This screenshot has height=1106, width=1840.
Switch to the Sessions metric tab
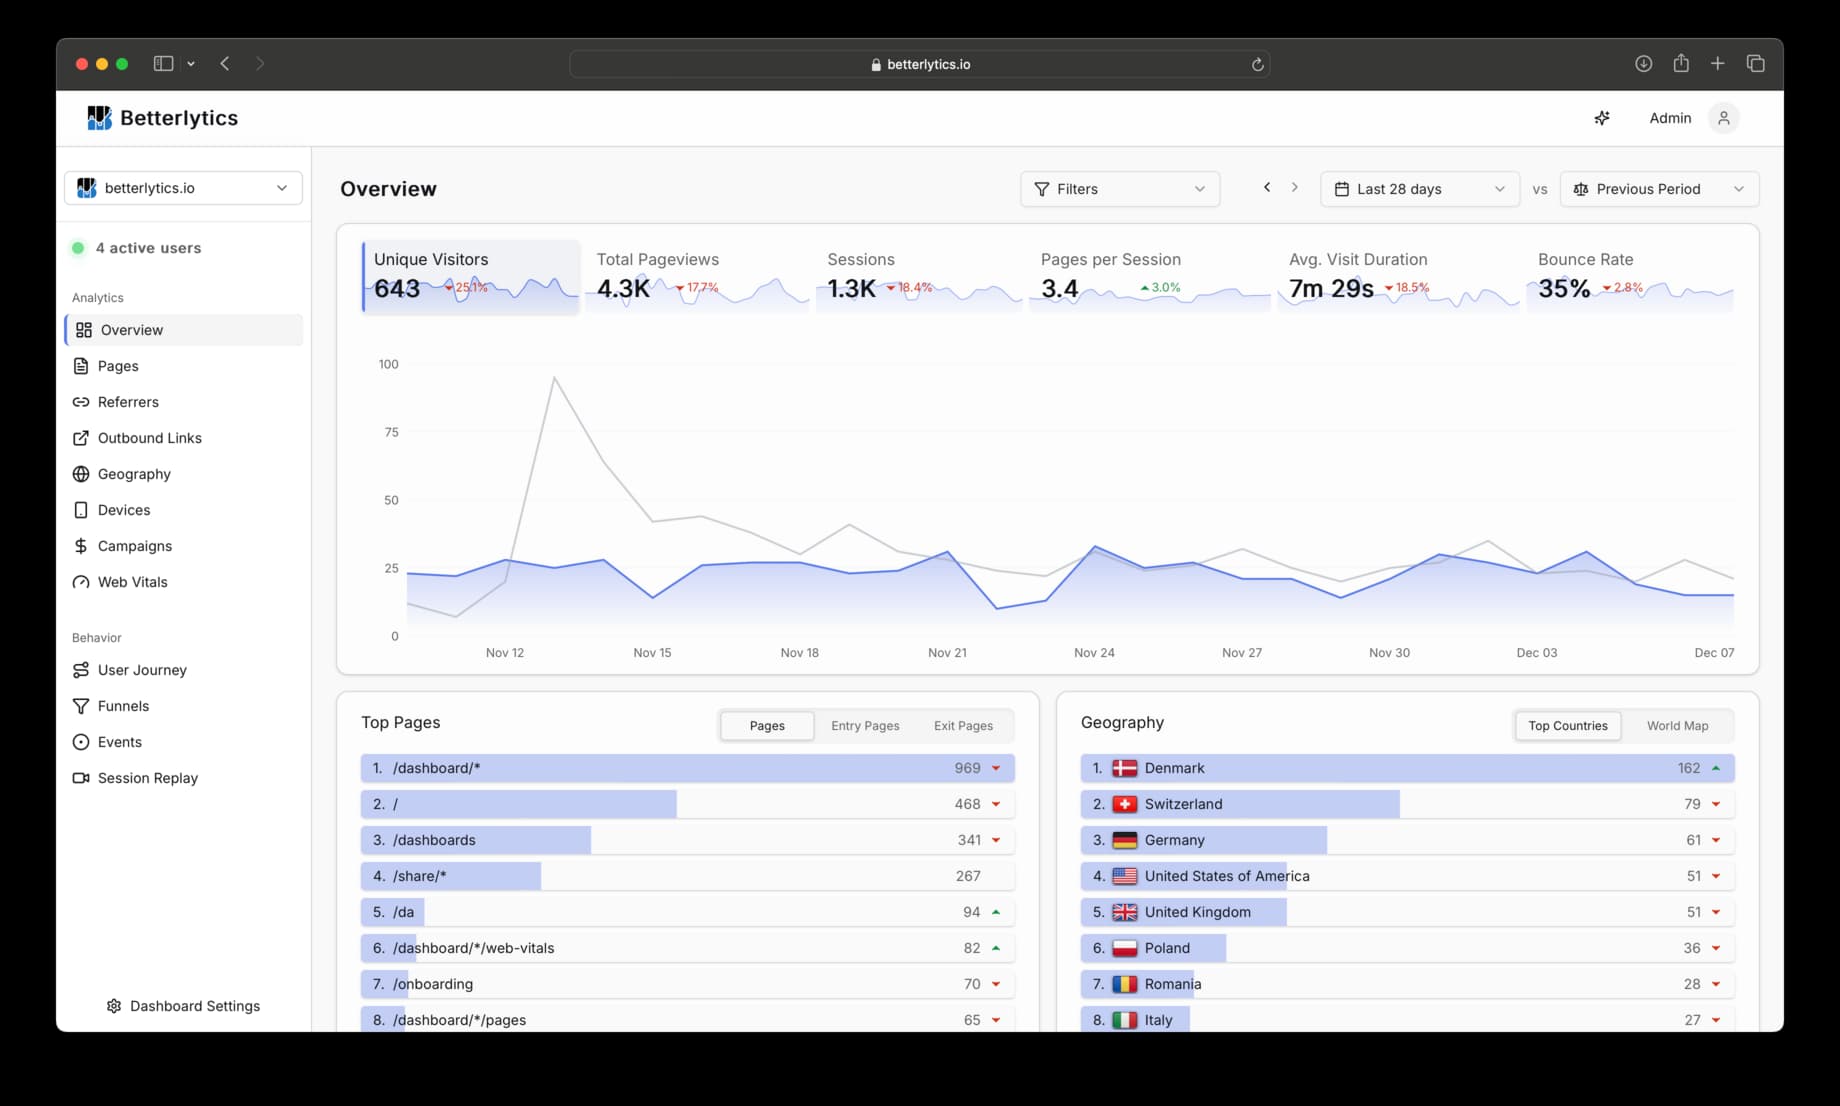click(916, 277)
